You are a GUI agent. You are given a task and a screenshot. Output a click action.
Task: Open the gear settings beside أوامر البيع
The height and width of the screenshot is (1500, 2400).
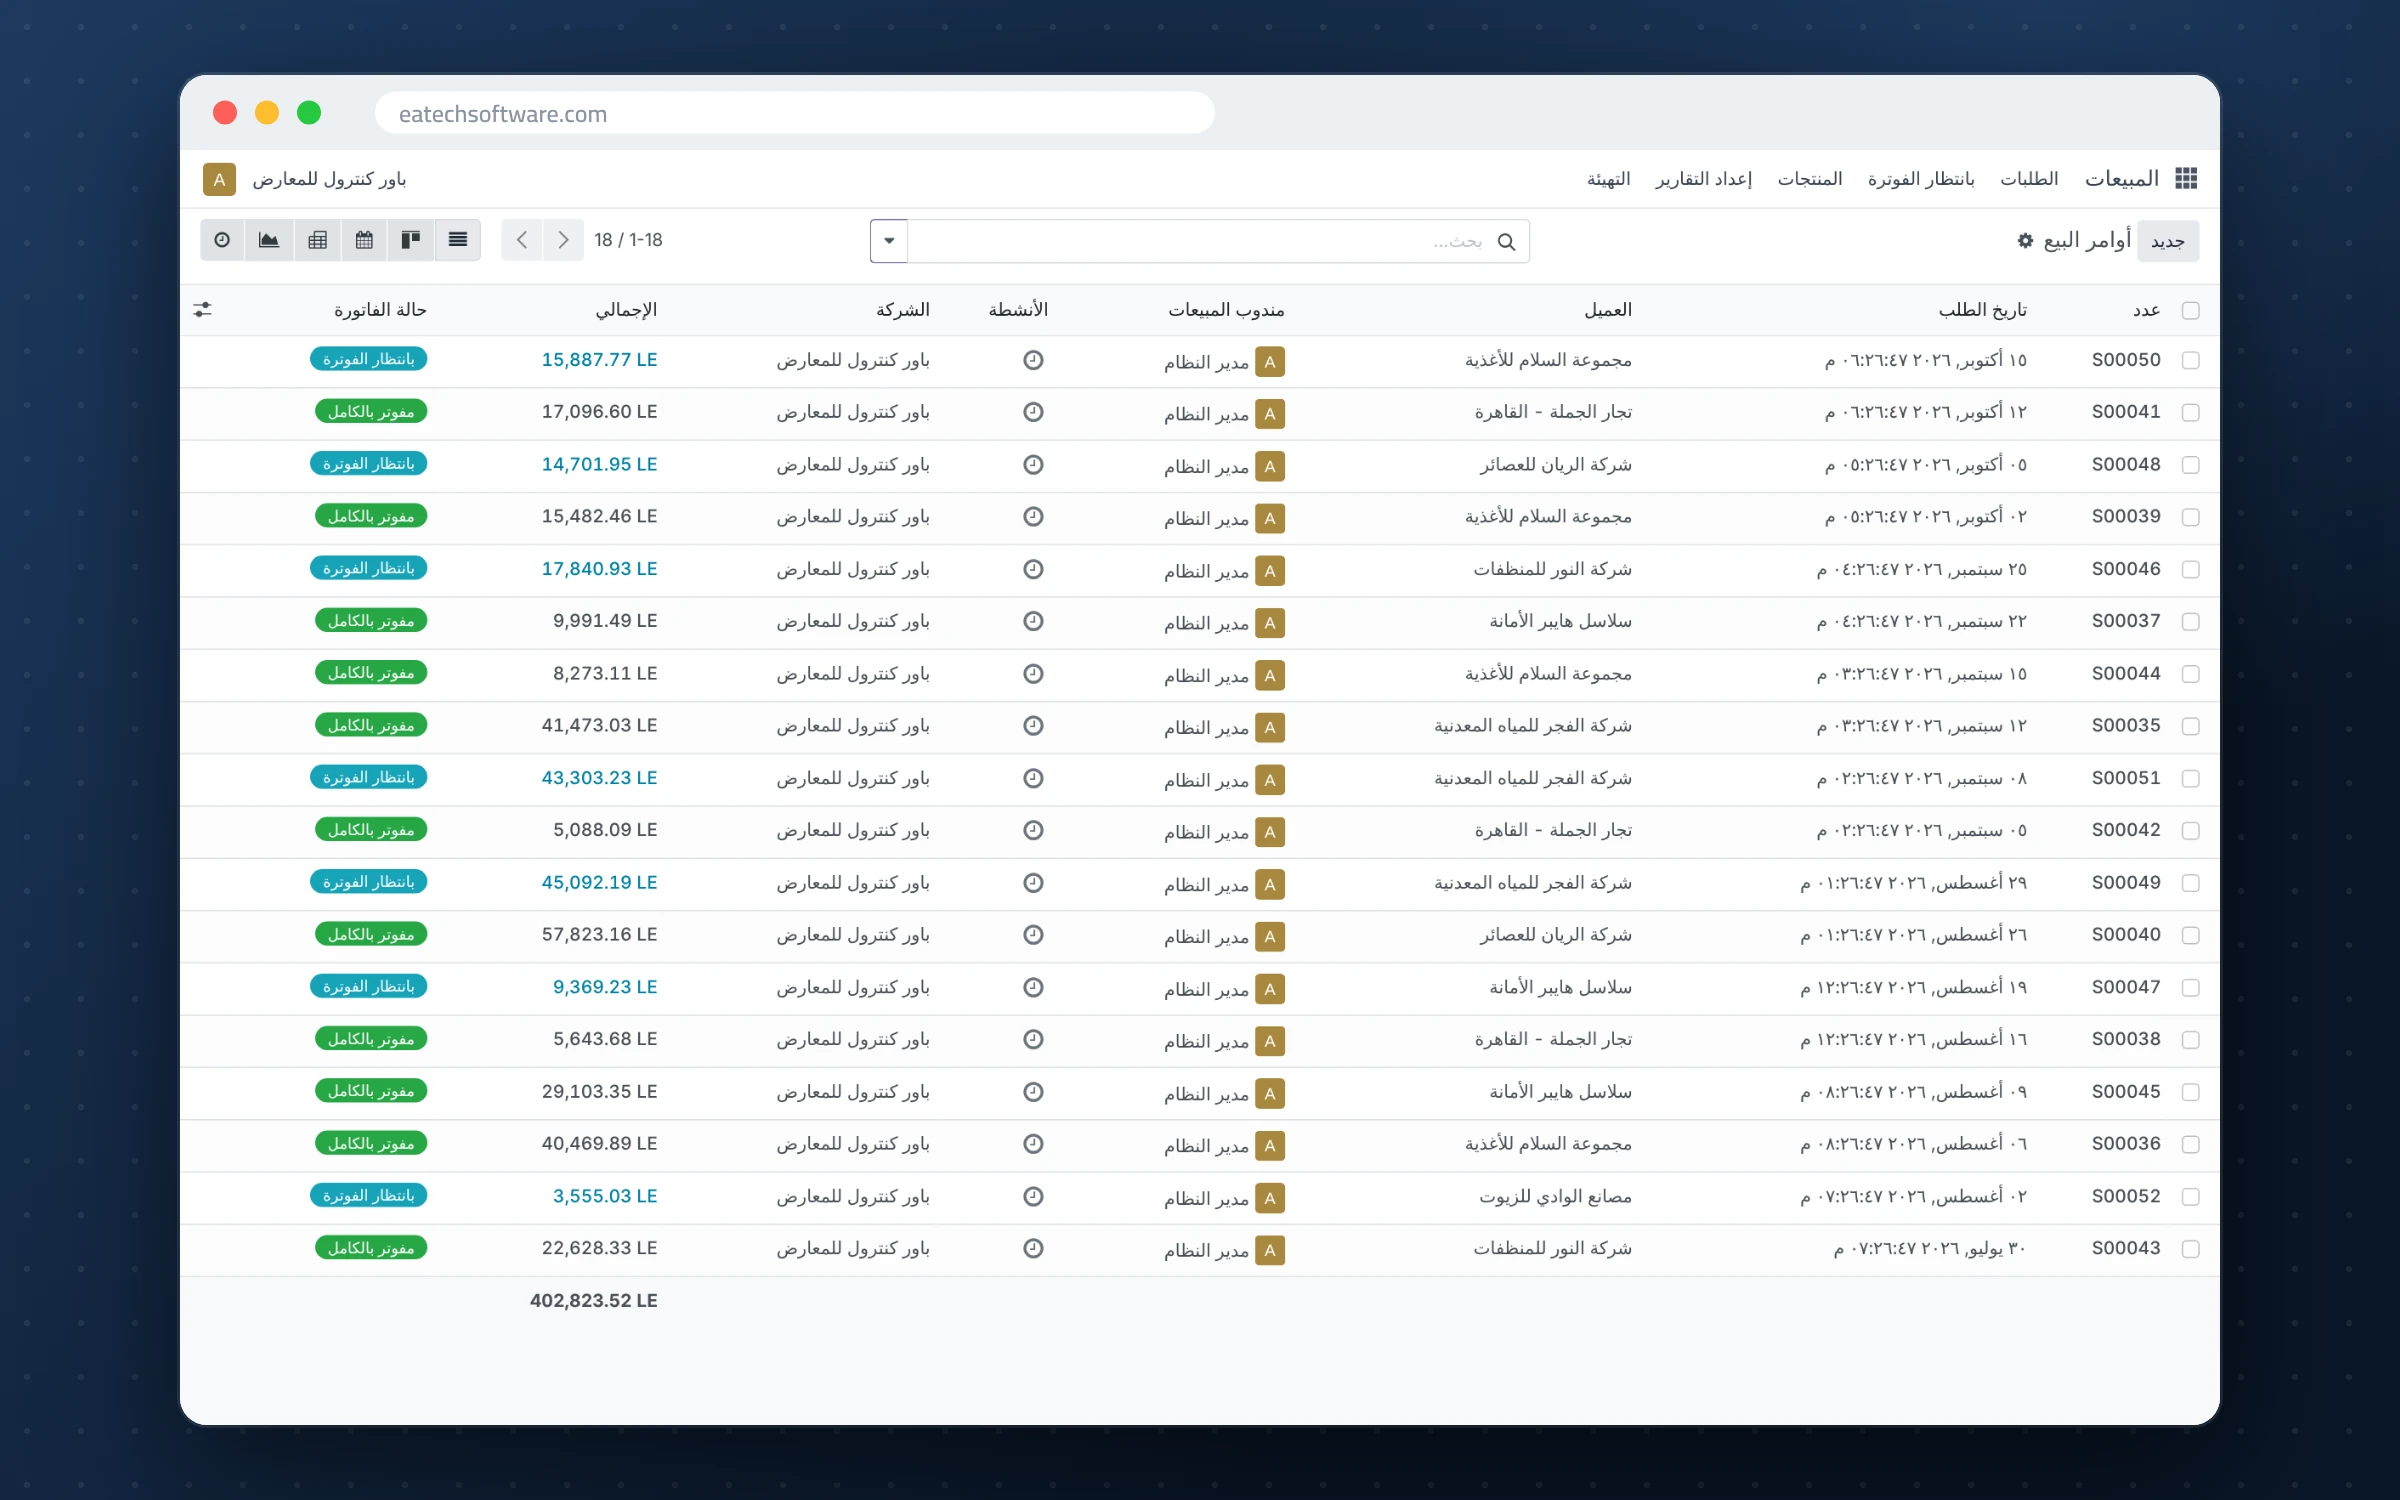2025,240
